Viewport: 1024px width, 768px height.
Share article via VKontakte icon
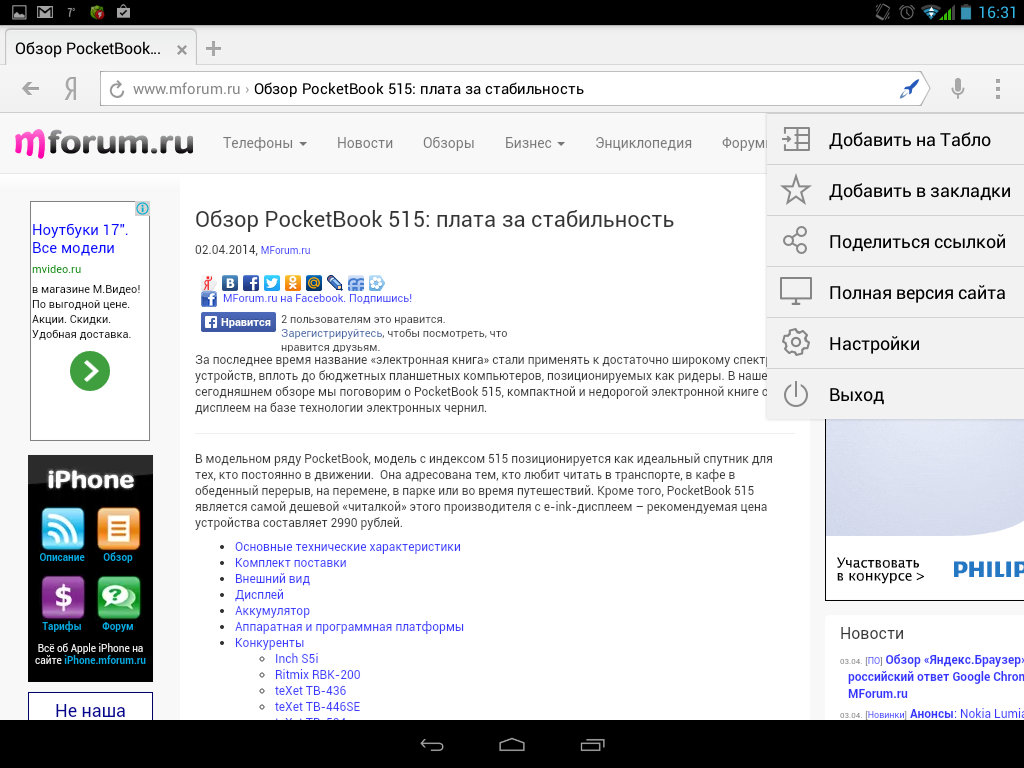(x=230, y=283)
